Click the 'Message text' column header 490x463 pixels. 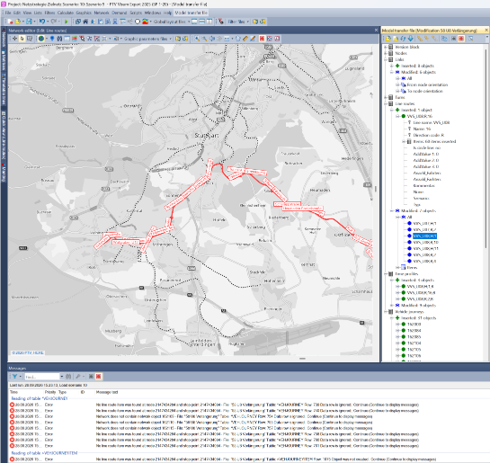point(107,392)
